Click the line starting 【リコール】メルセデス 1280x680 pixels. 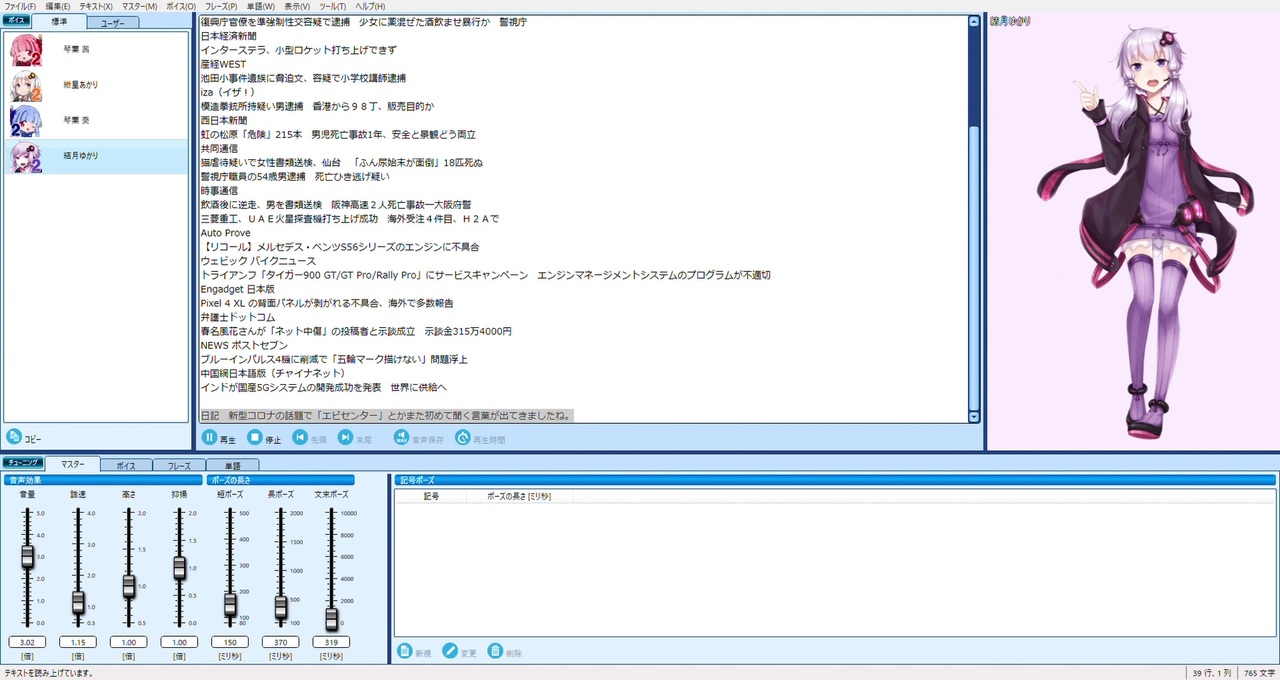340,247
